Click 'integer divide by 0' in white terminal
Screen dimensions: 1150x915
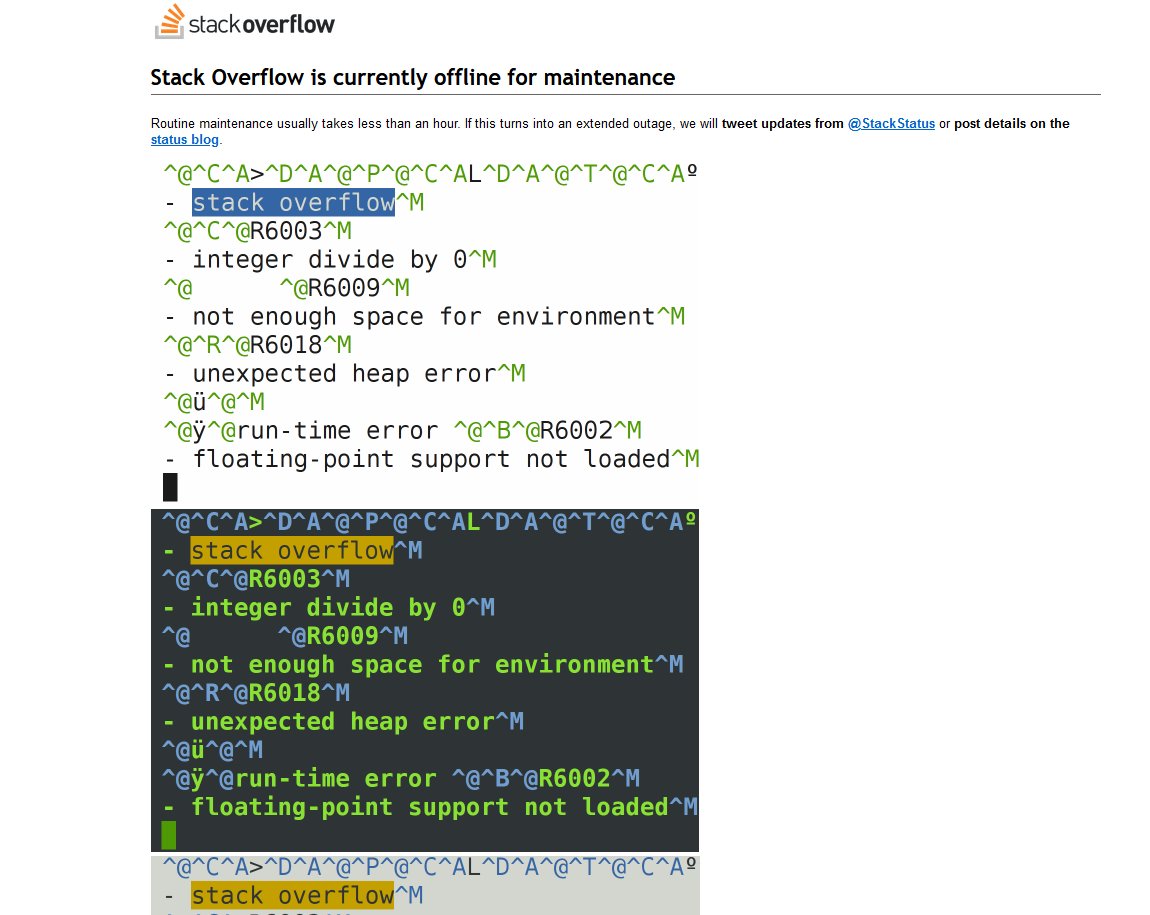tap(330, 260)
